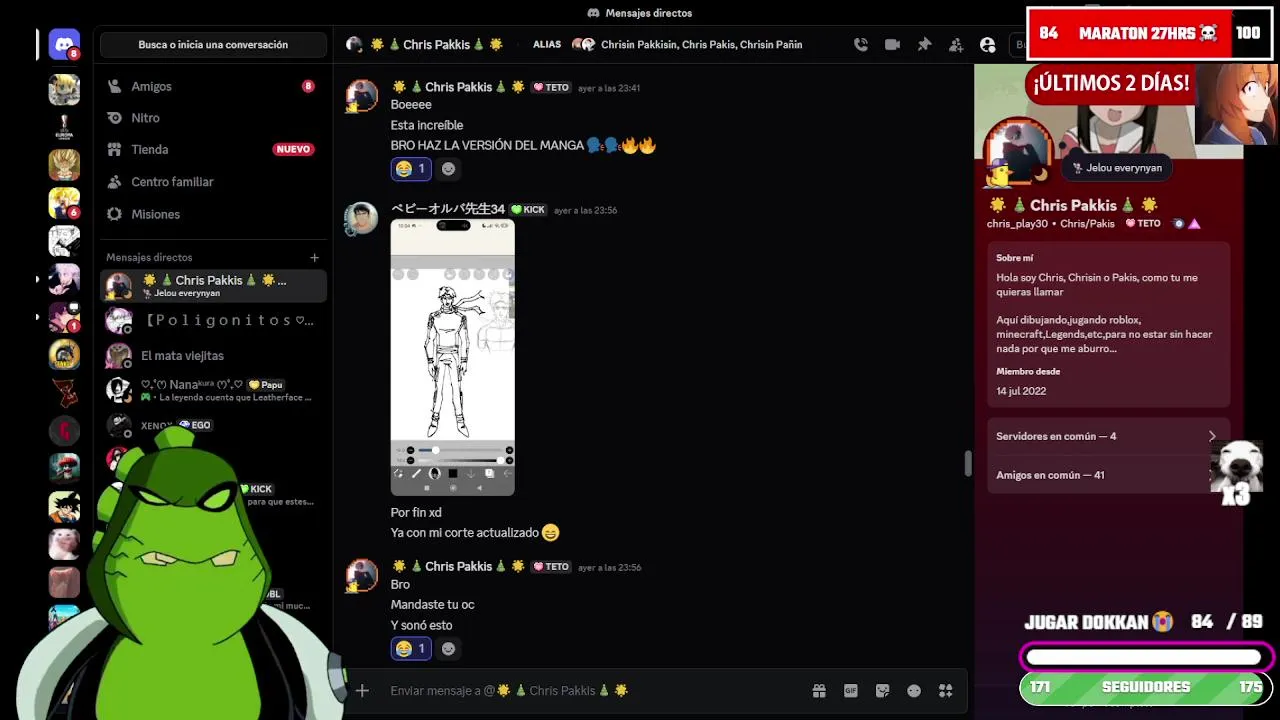The image size is (1280, 720).
Task: Open pinned messages icon
Action: point(924,44)
